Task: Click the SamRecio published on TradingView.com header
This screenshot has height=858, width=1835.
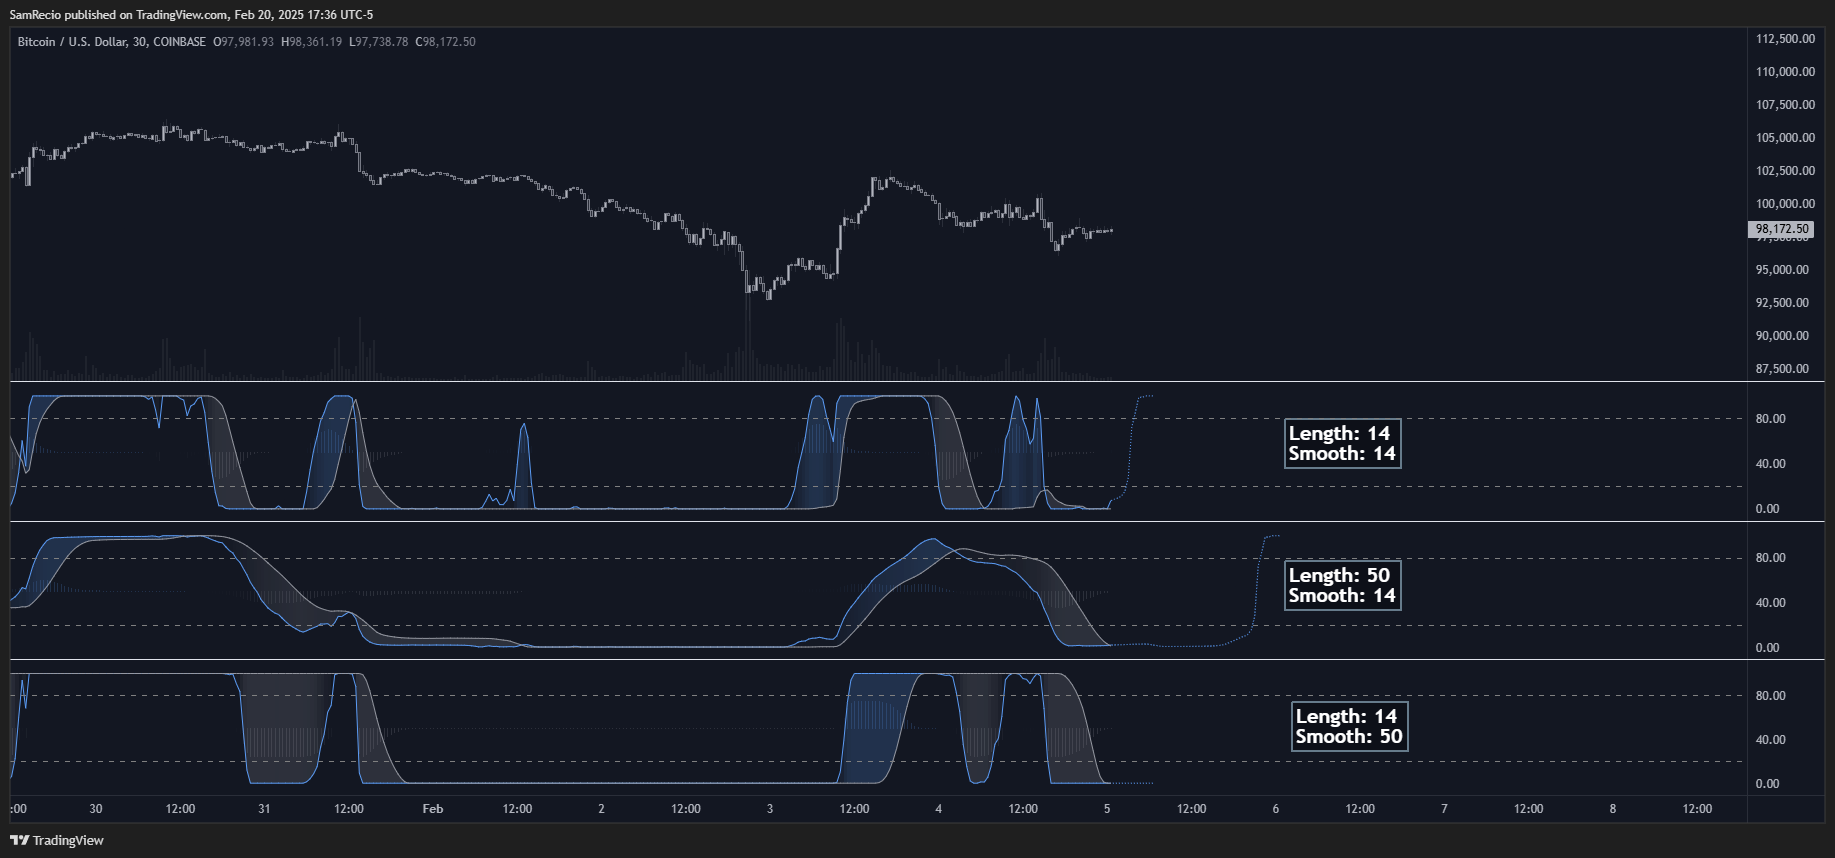Action: click(191, 15)
